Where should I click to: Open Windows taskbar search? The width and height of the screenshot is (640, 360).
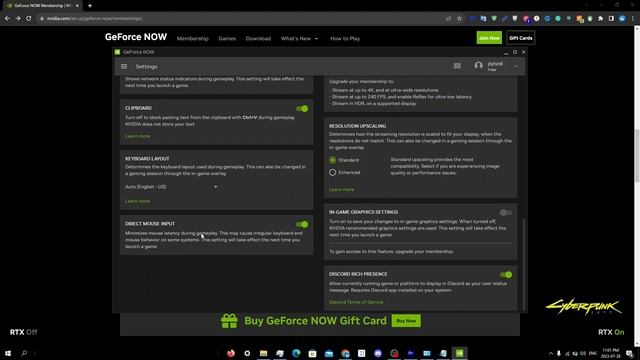coord(24,353)
